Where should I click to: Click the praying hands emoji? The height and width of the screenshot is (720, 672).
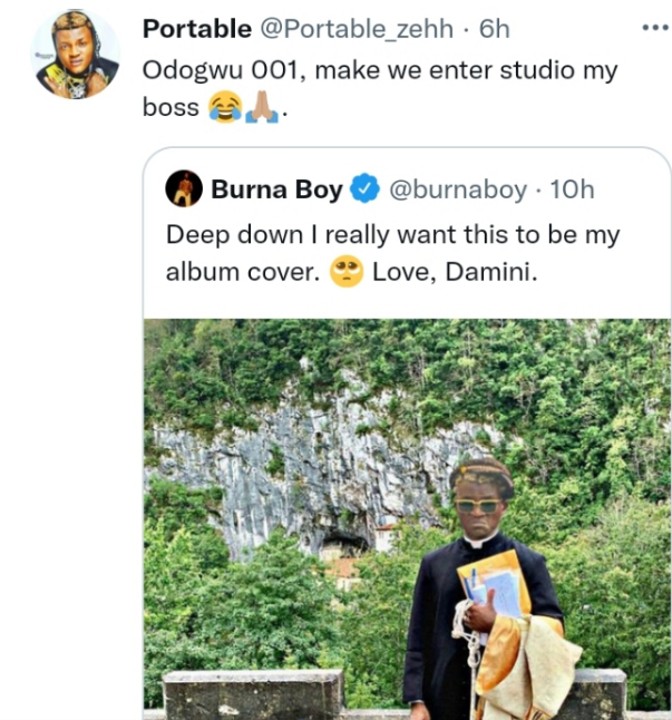click(262, 107)
